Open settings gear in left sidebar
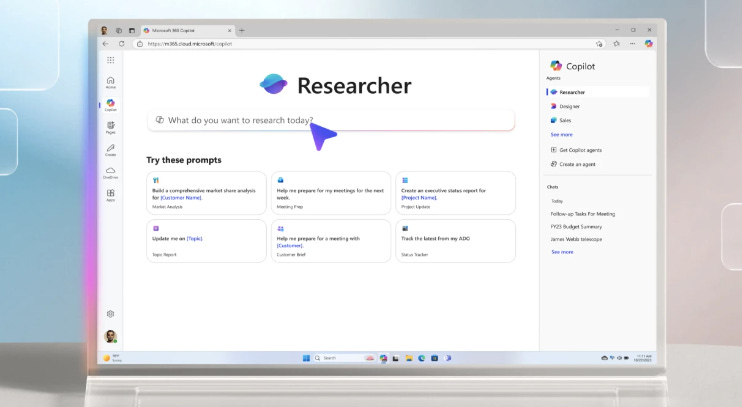This screenshot has width=742, height=407. click(110, 314)
